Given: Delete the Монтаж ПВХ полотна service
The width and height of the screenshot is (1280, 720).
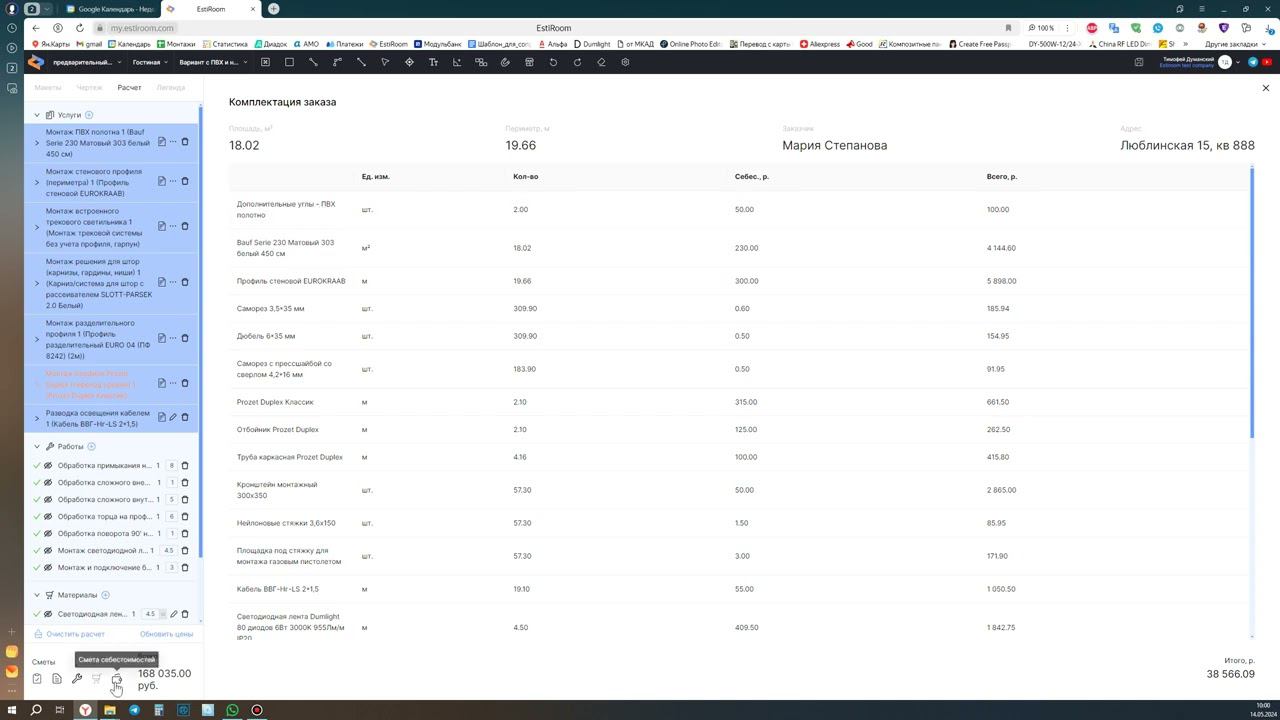Looking at the screenshot, I should [x=185, y=142].
